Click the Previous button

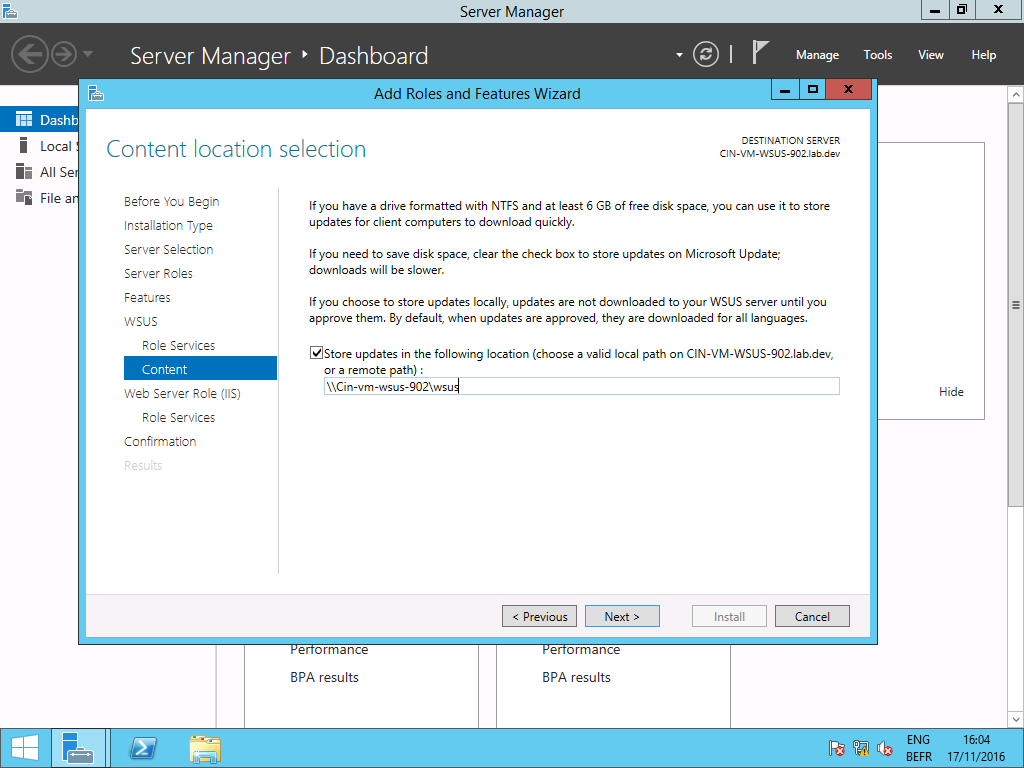[539, 616]
